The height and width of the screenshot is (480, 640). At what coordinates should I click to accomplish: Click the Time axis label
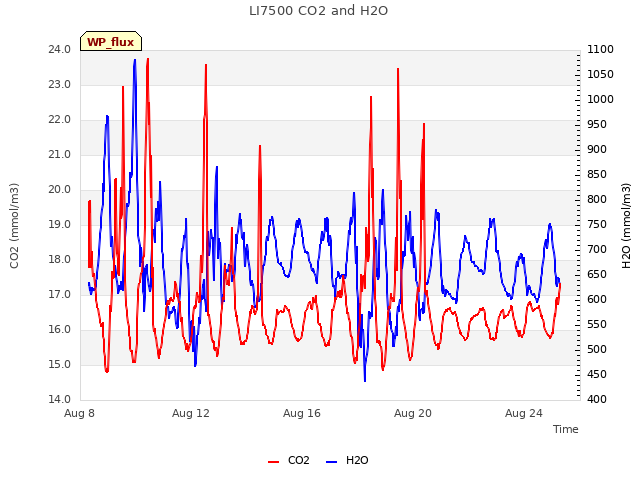[x=566, y=429]
